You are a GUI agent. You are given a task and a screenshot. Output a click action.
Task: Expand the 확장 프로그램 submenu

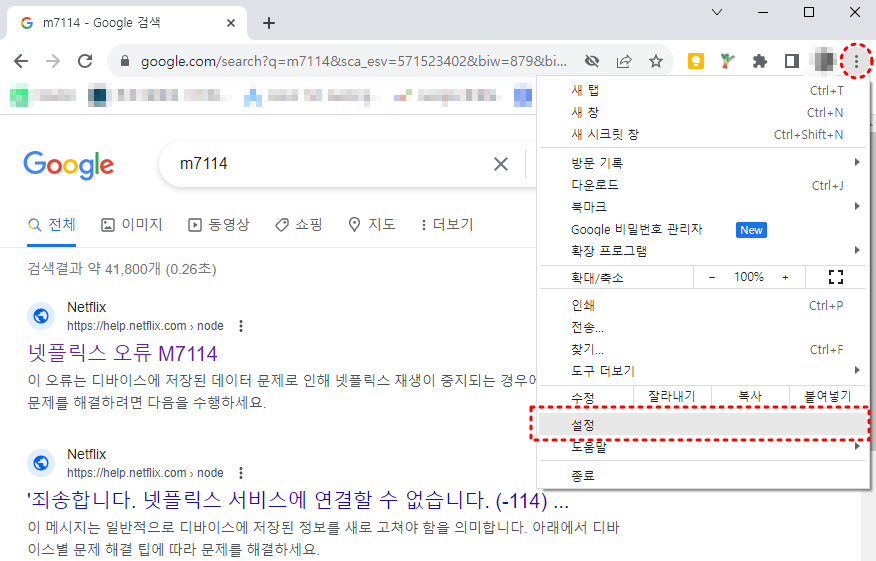705,251
